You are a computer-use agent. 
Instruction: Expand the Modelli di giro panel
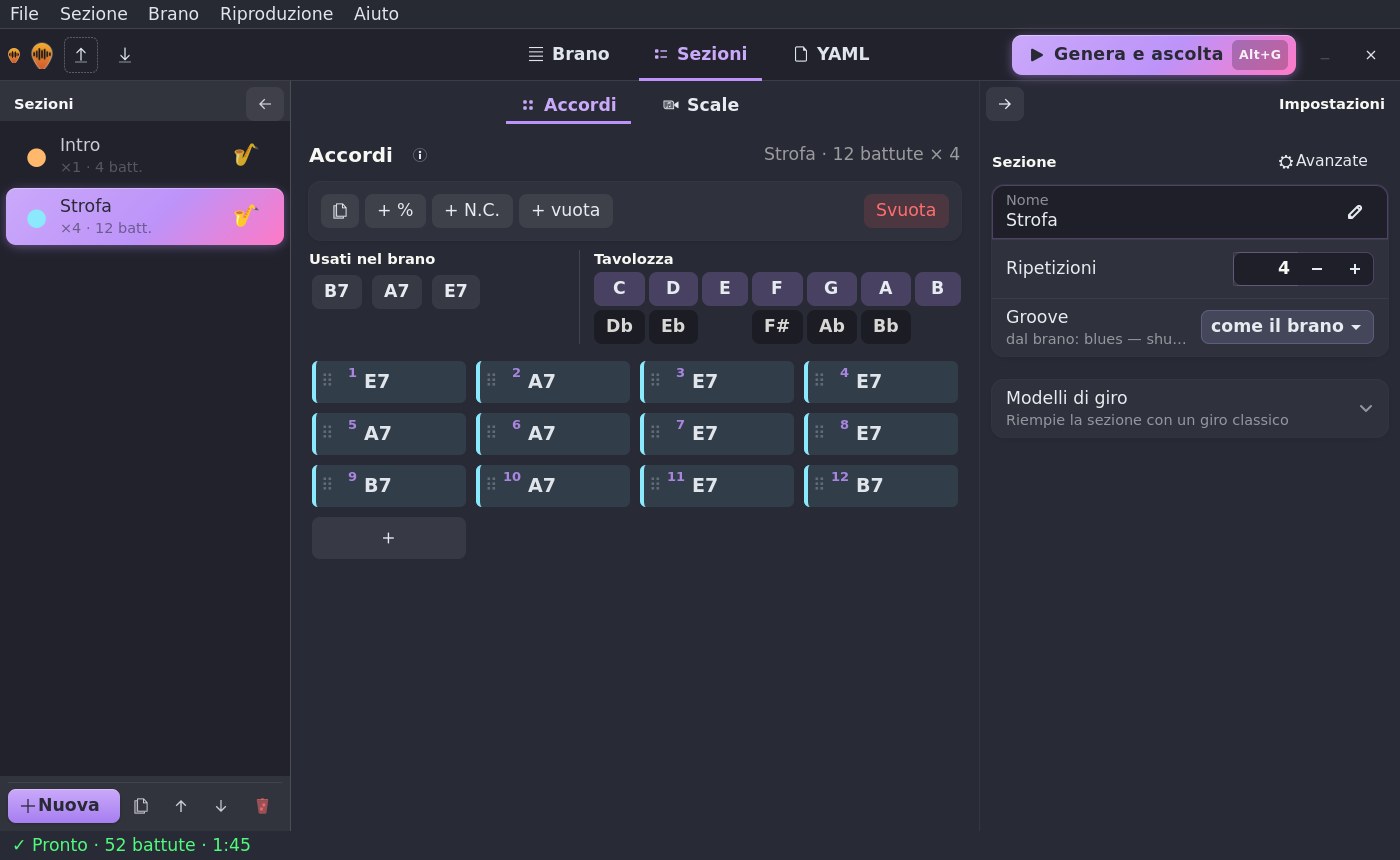[1189, 408]
